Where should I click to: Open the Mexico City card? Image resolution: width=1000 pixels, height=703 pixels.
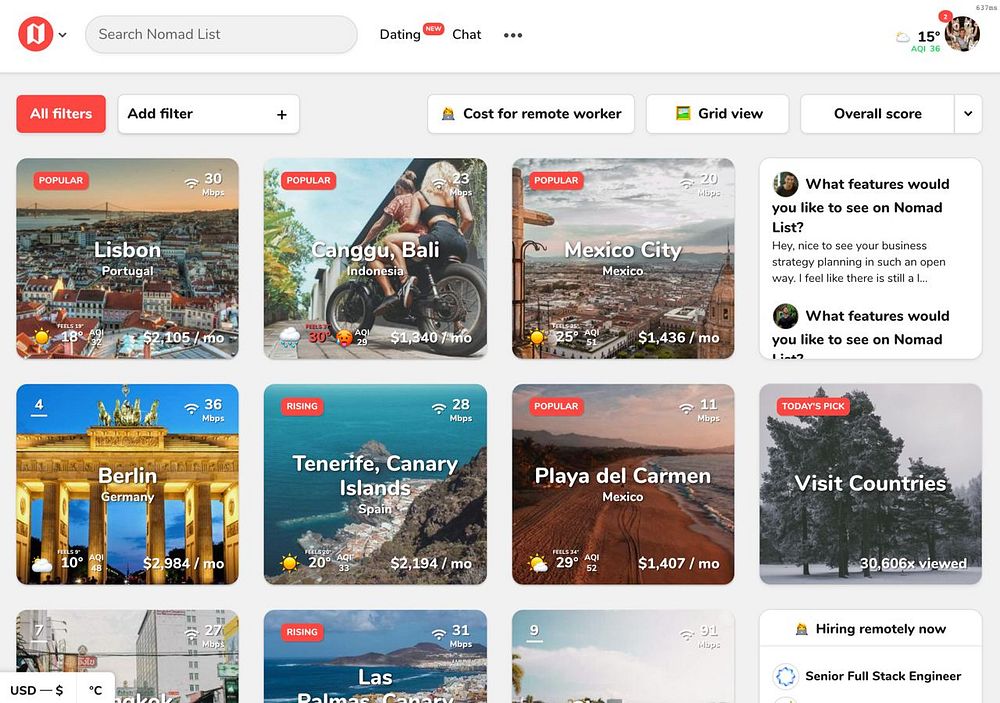pos(623,258)
